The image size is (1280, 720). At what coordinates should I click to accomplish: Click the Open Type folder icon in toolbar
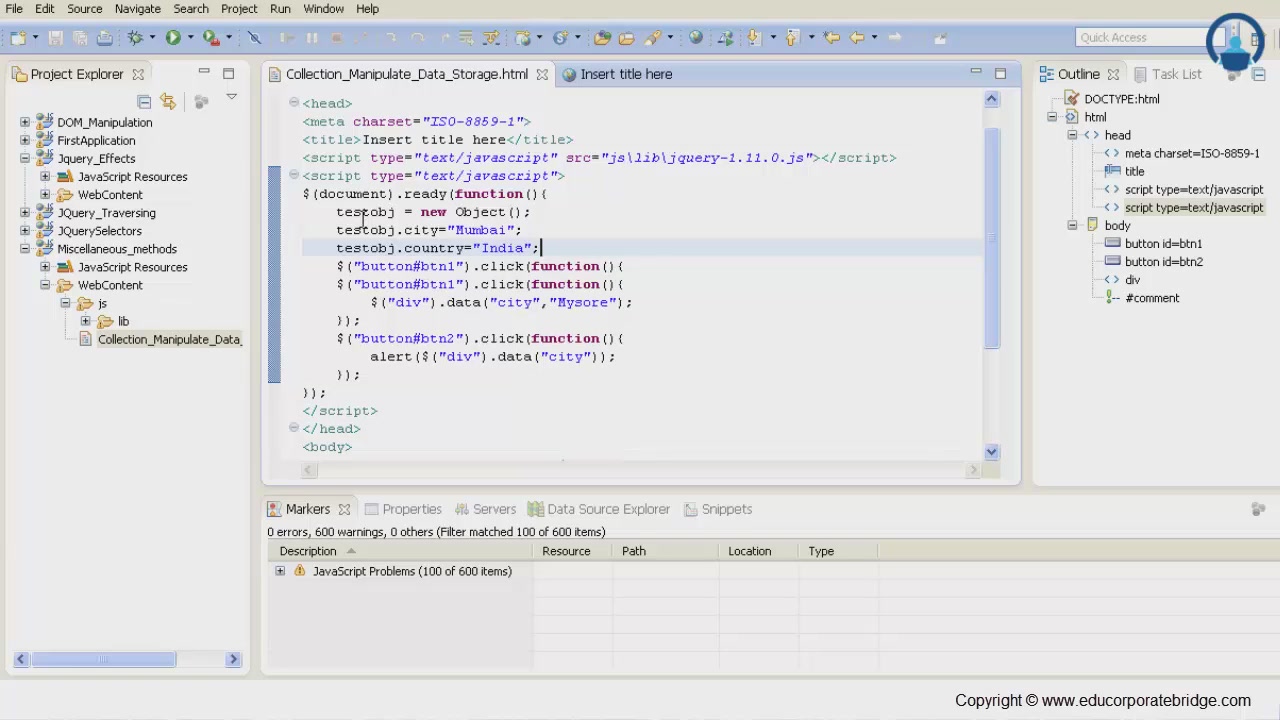click(602, 38)
